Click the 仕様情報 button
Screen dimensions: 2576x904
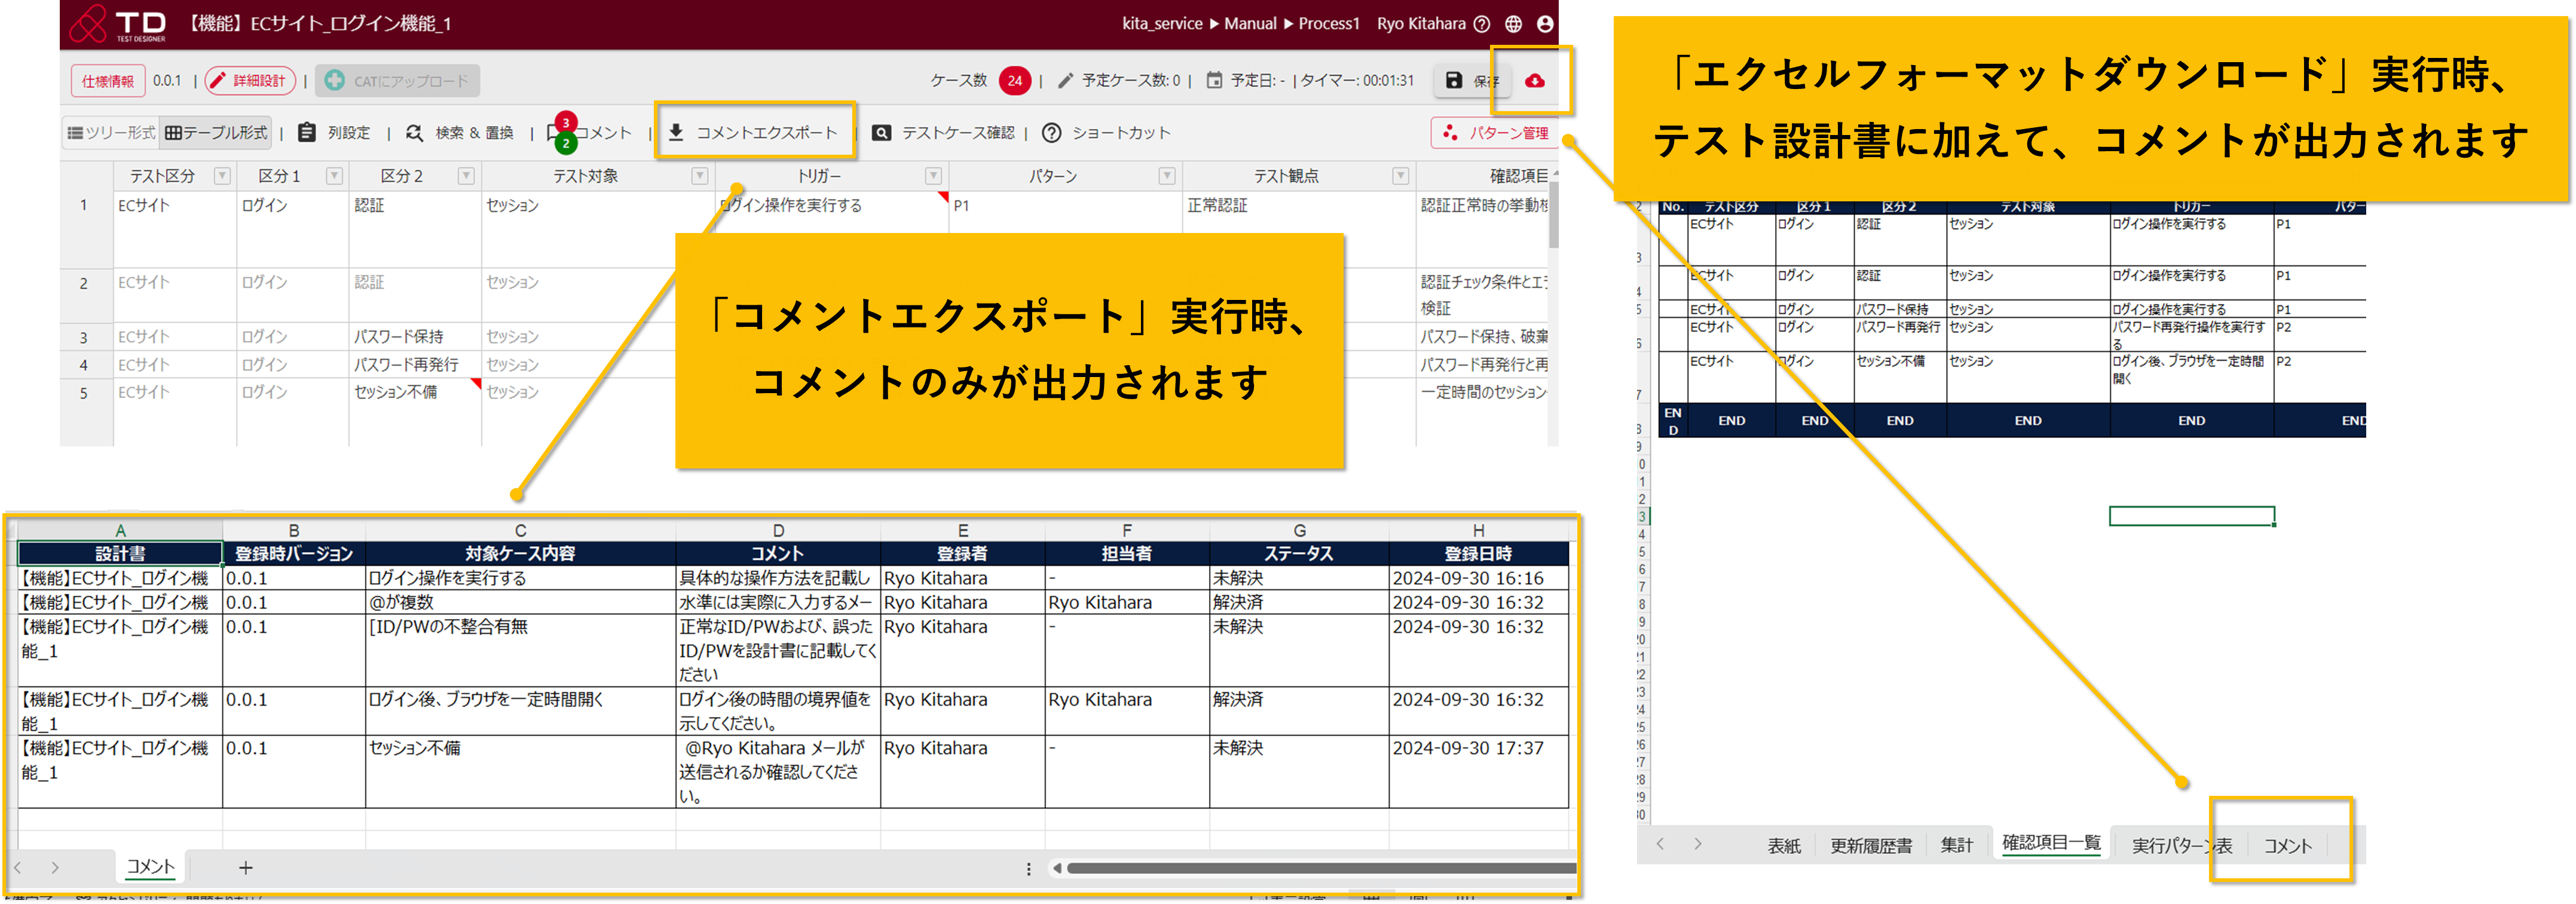point(108,81)
